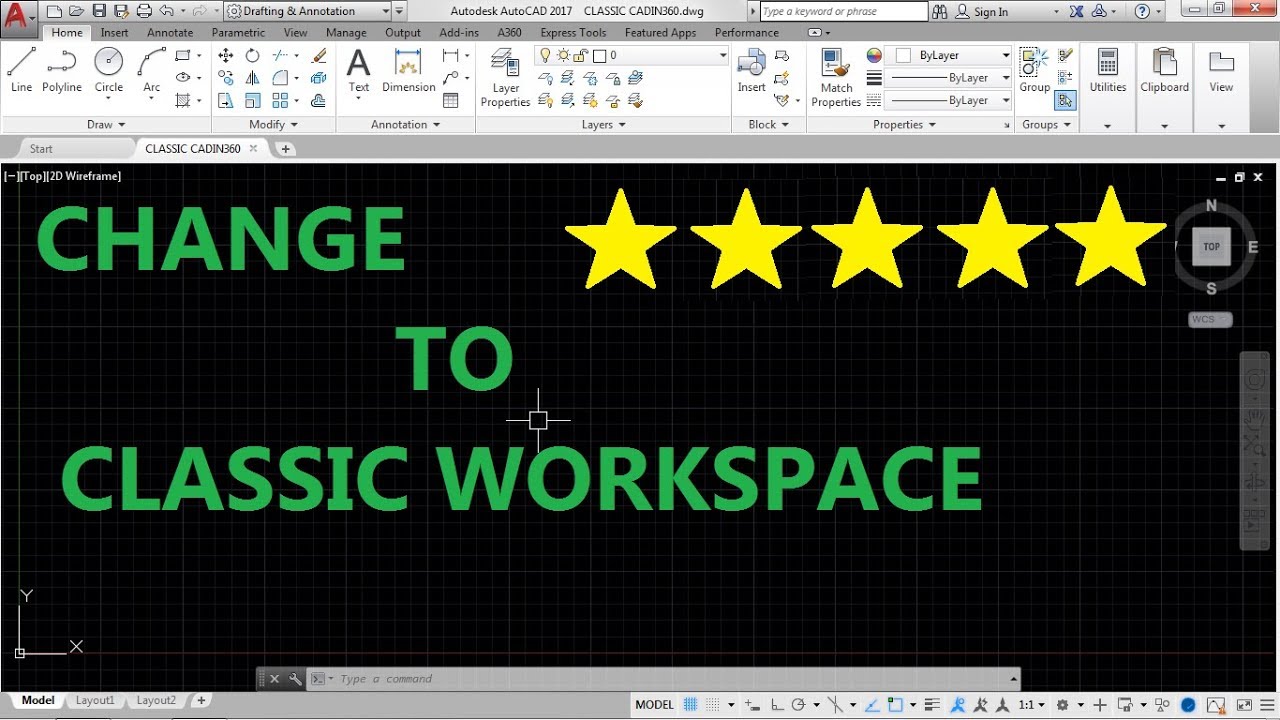
Task: Open a new drawing tab with plus
Action: pyautogui.click(x=285, y=149)
